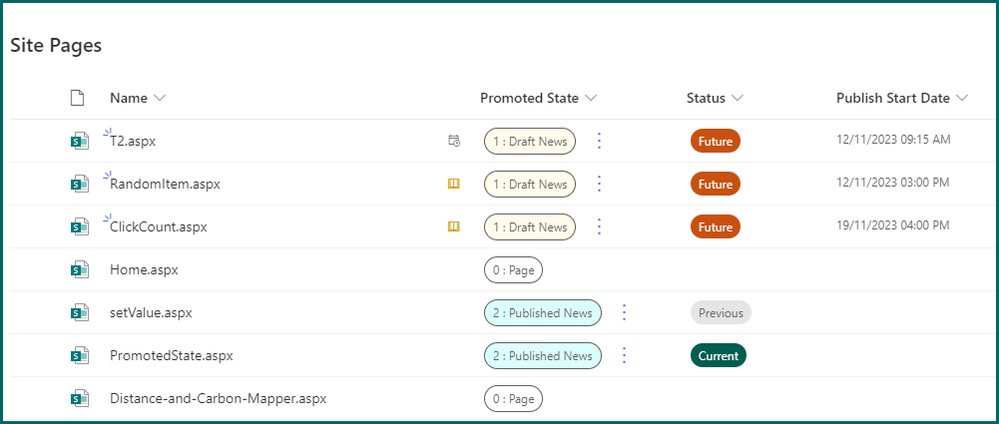This screenshot has height=424, width=999.
Task: Click the page file icon next to Home.aspx
Action: pos(80,270)
